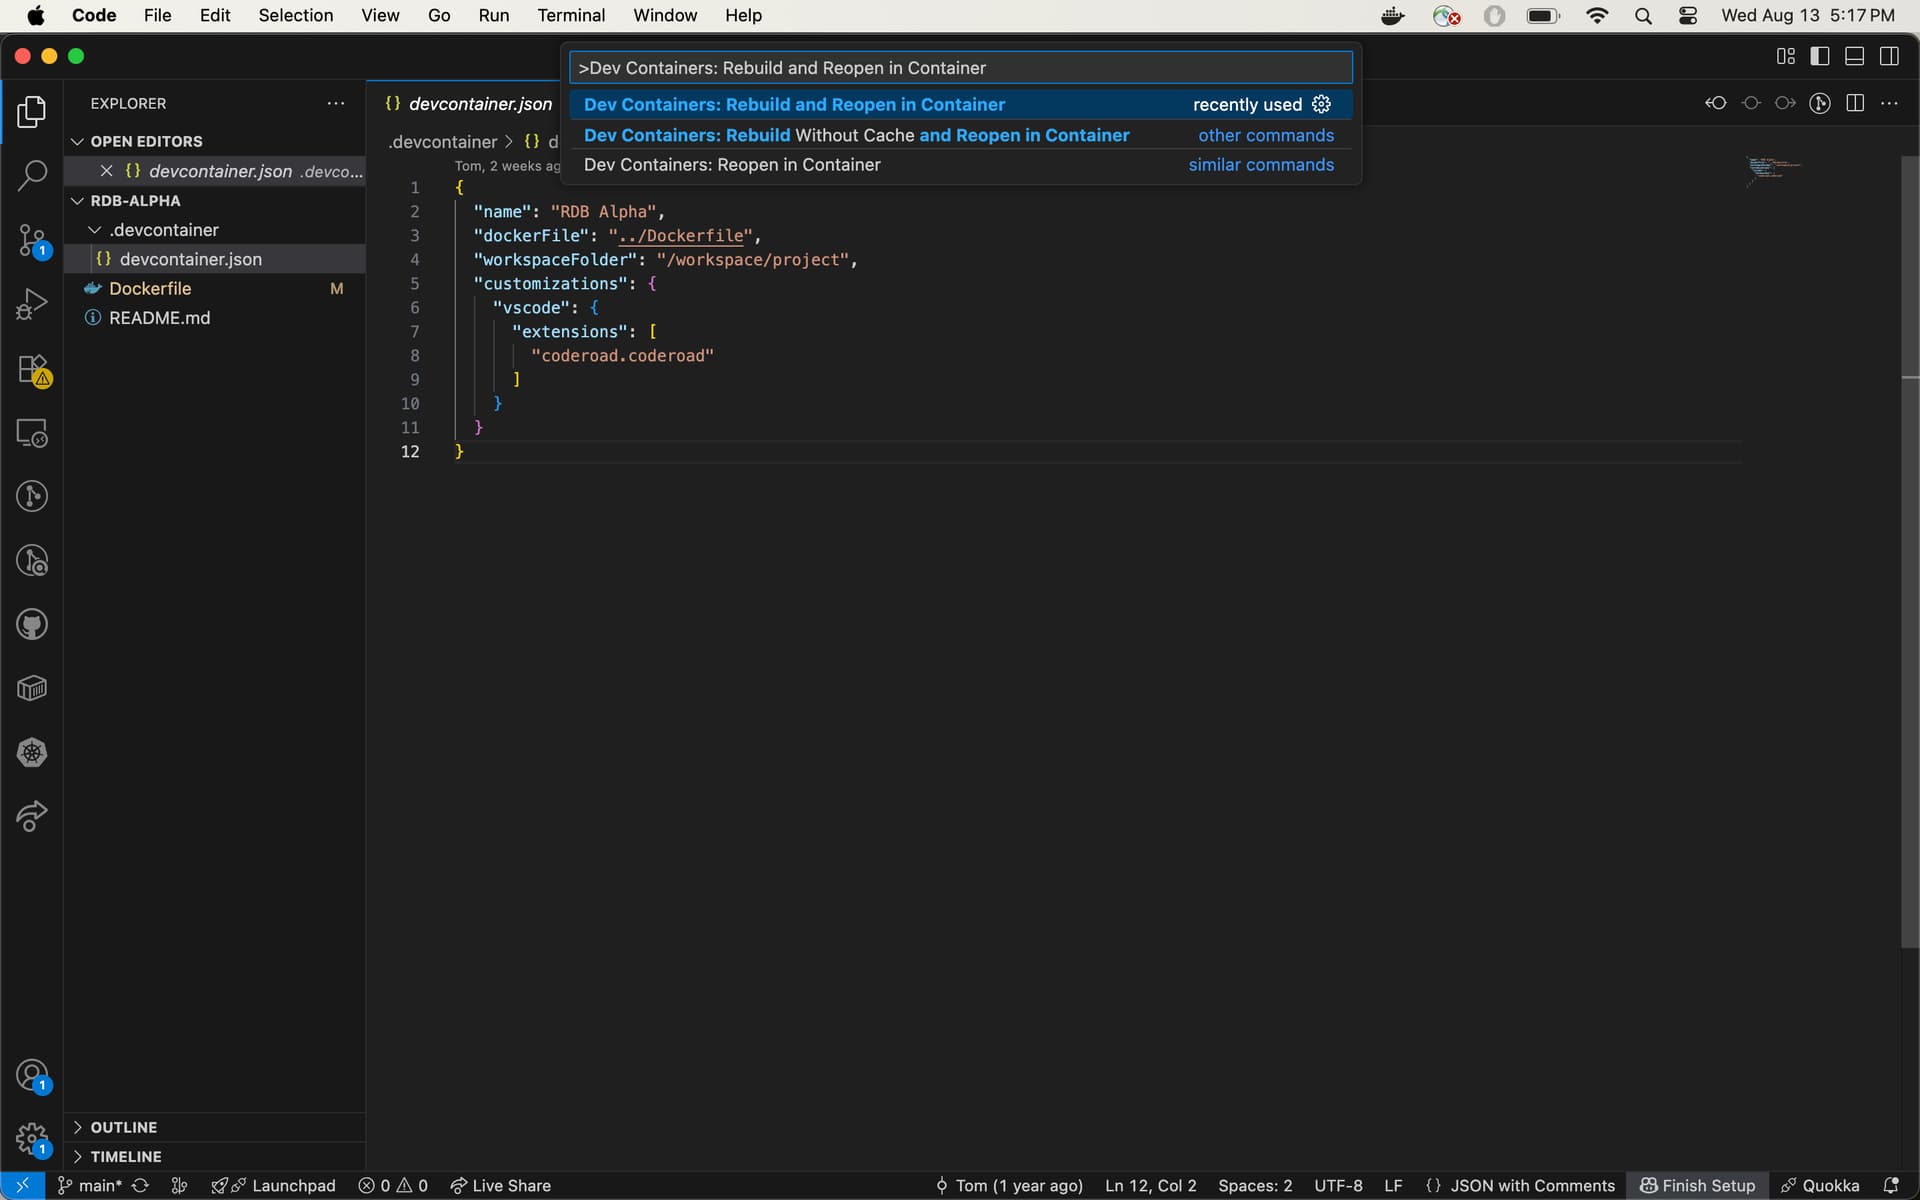Screen dimensions: 1920x1200
Task: Open the Search view in activity bar
Action: pyautogui.click(x=32, y=176)
